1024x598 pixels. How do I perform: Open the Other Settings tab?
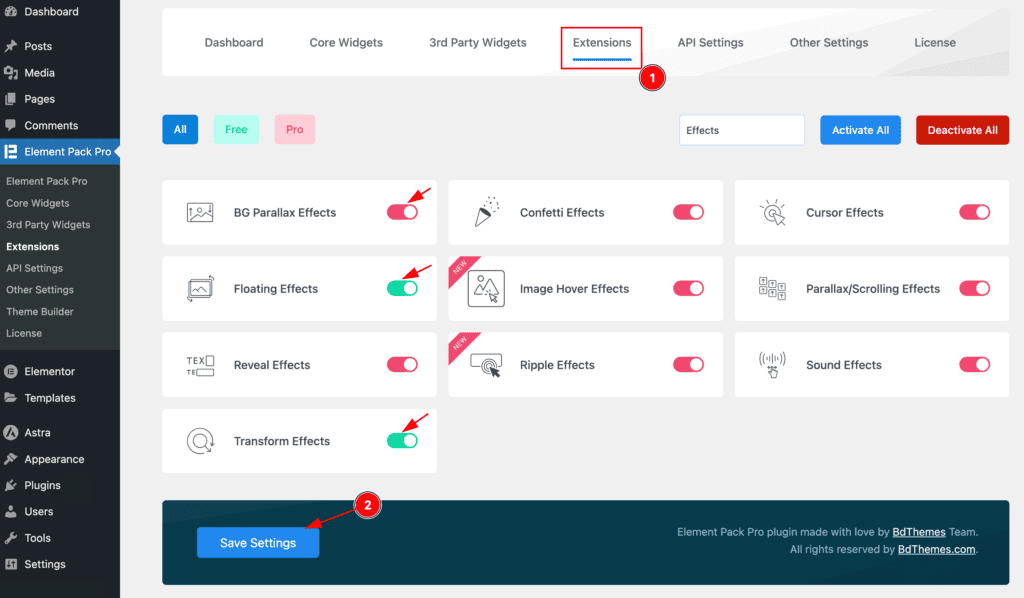click(829, 42)
